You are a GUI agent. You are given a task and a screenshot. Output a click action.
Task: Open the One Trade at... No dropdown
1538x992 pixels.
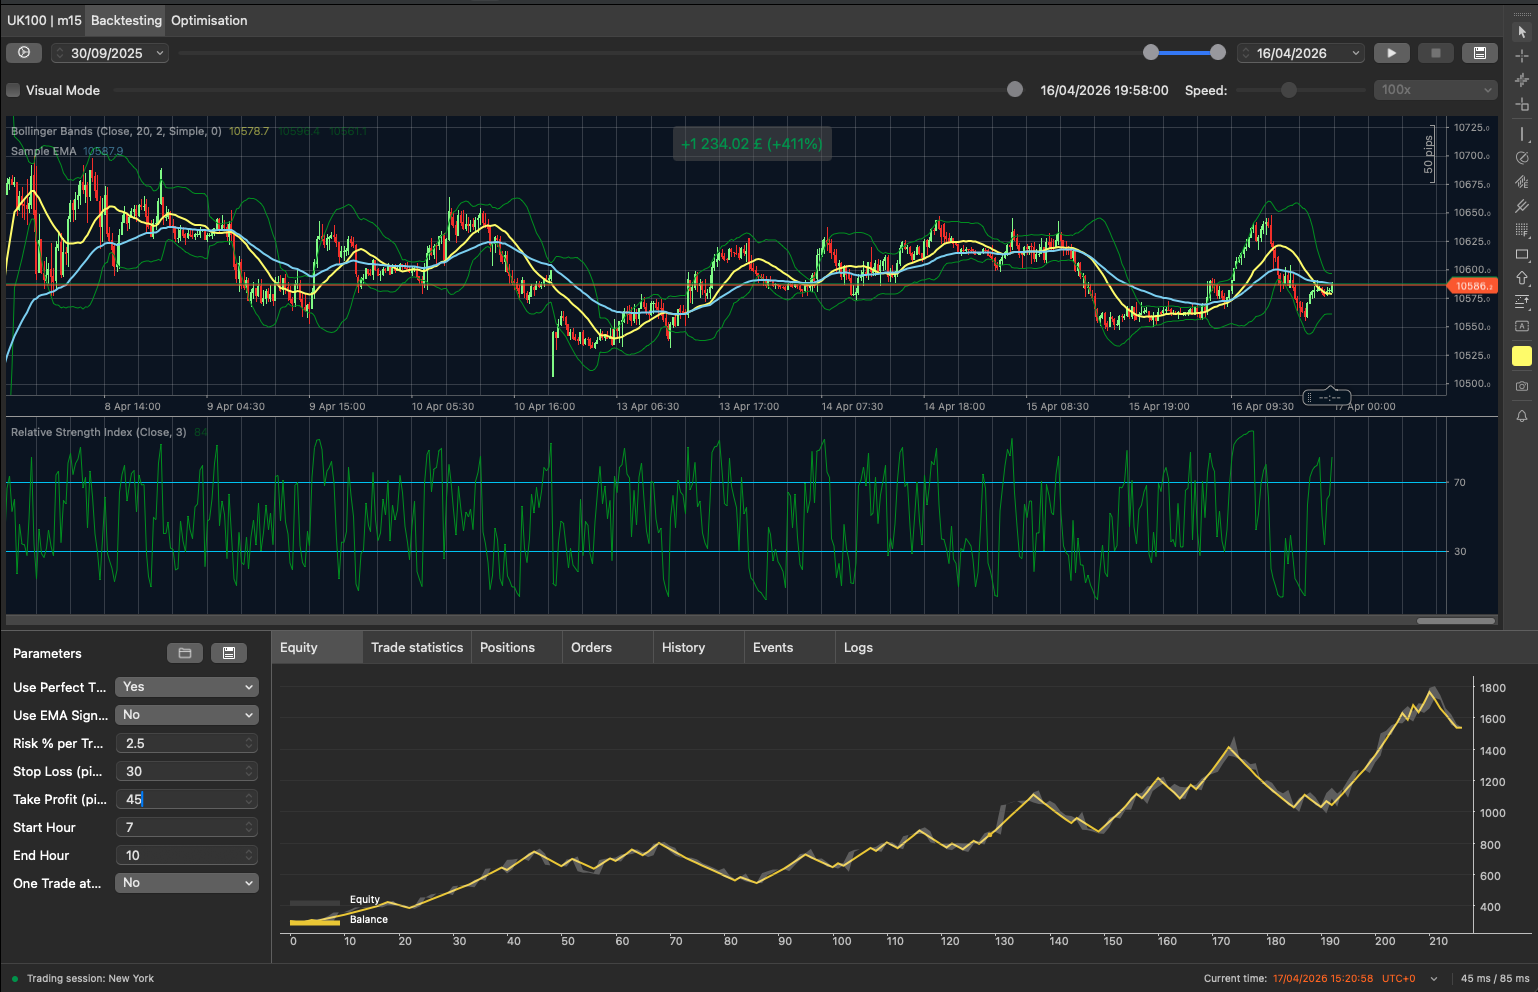(187, 883)
